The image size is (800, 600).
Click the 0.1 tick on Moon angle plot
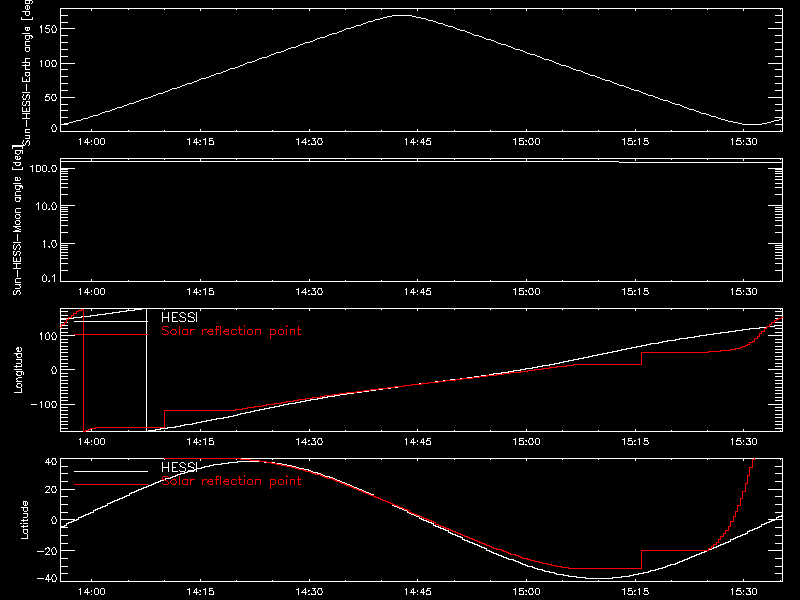click(49, 279)
